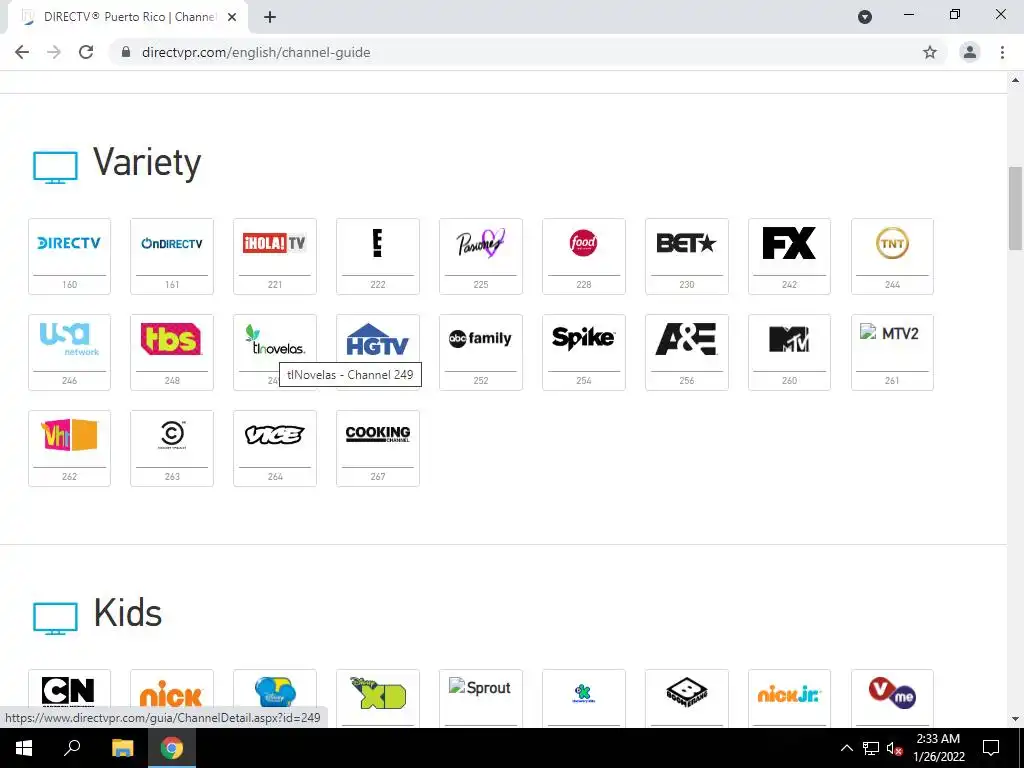Viewport: 1024px width, 768px height.
Task: Click the scrollbar down arrow
Action: click(1015, 719)
